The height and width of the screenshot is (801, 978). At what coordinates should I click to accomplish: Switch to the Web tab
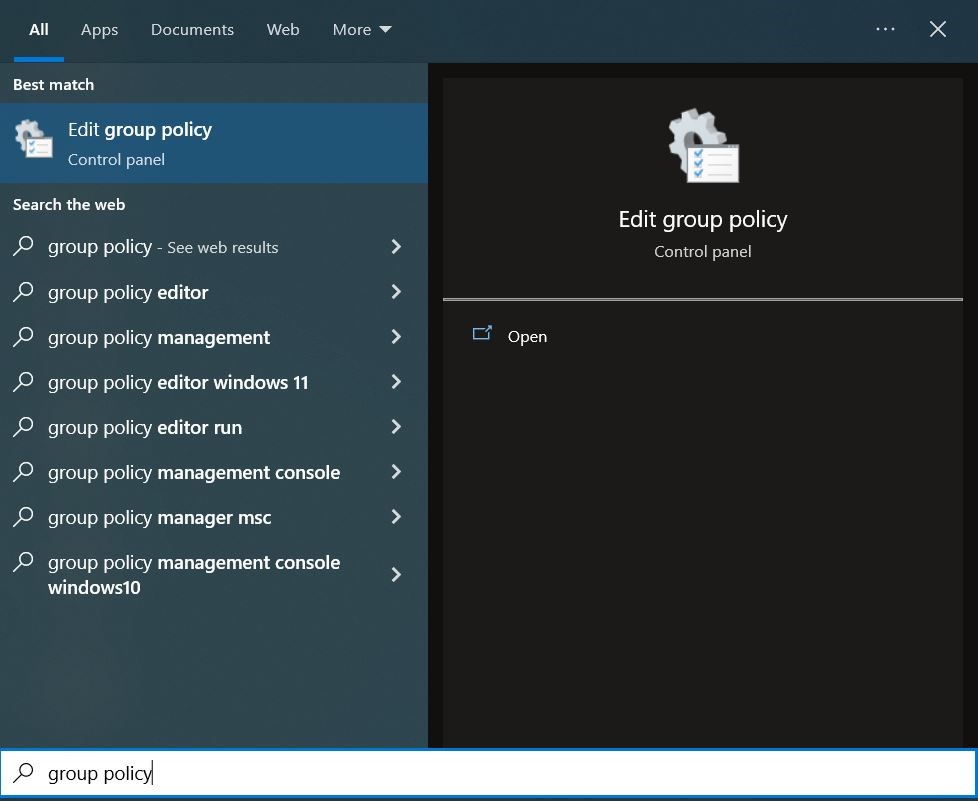tap(283, 29)
